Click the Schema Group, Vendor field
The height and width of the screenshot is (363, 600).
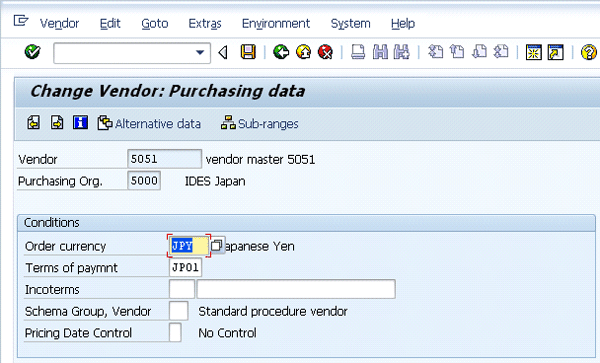tap(179, 311)
